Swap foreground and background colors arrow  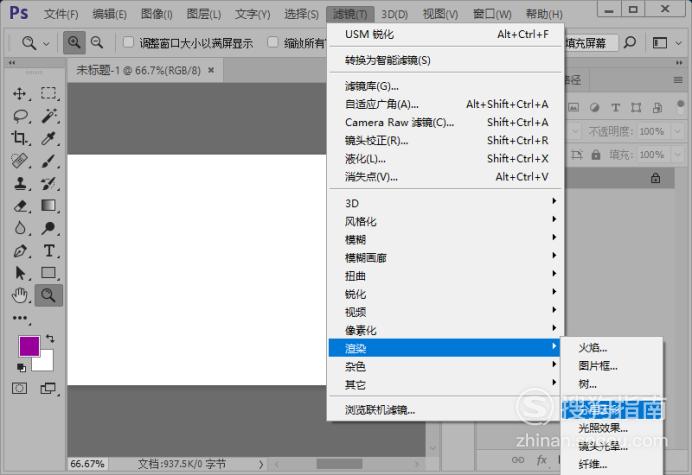coord(50,339)
